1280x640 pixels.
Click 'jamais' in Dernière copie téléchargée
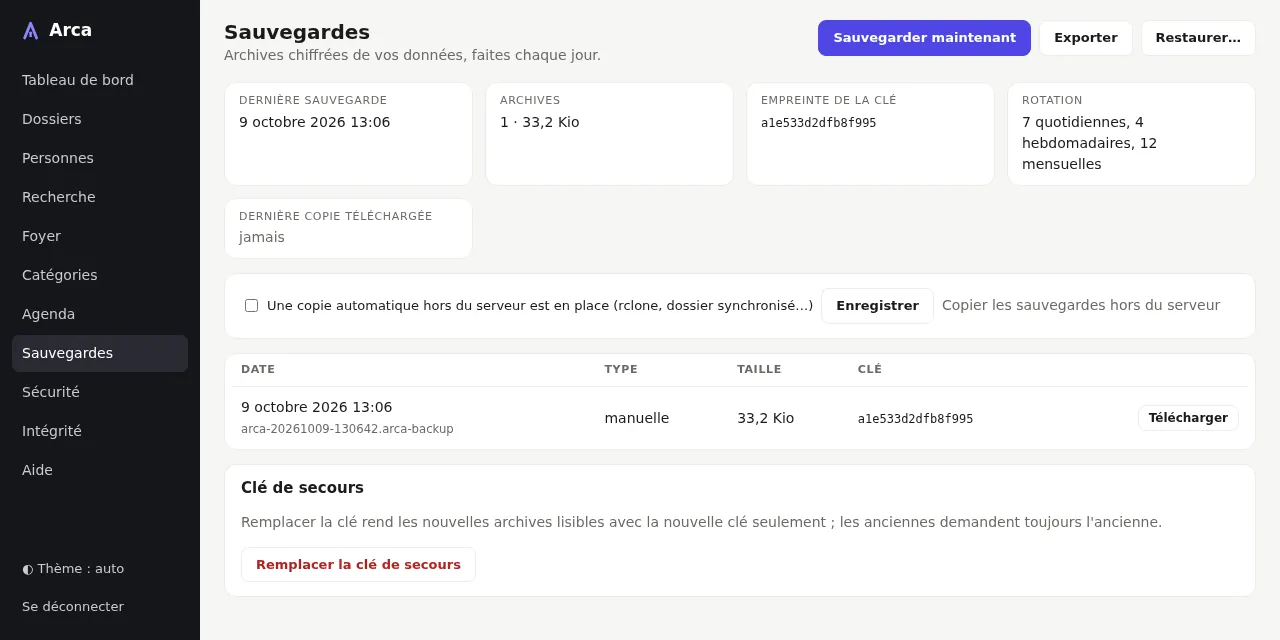pos(262,237)
